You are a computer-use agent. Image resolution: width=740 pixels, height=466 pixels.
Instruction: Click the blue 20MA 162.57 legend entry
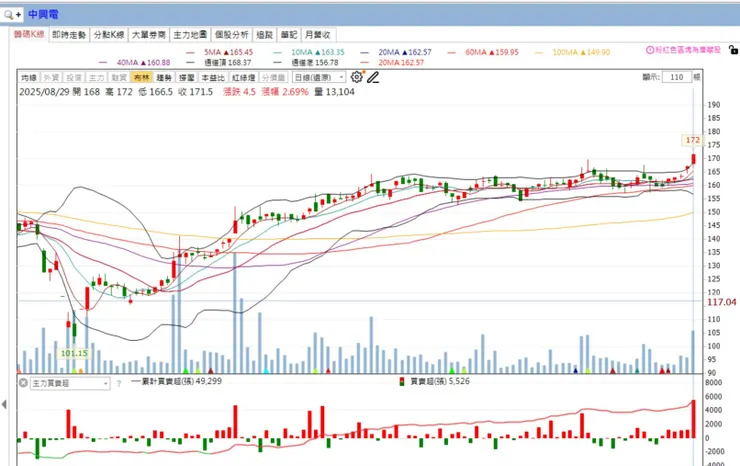[405, 52]
